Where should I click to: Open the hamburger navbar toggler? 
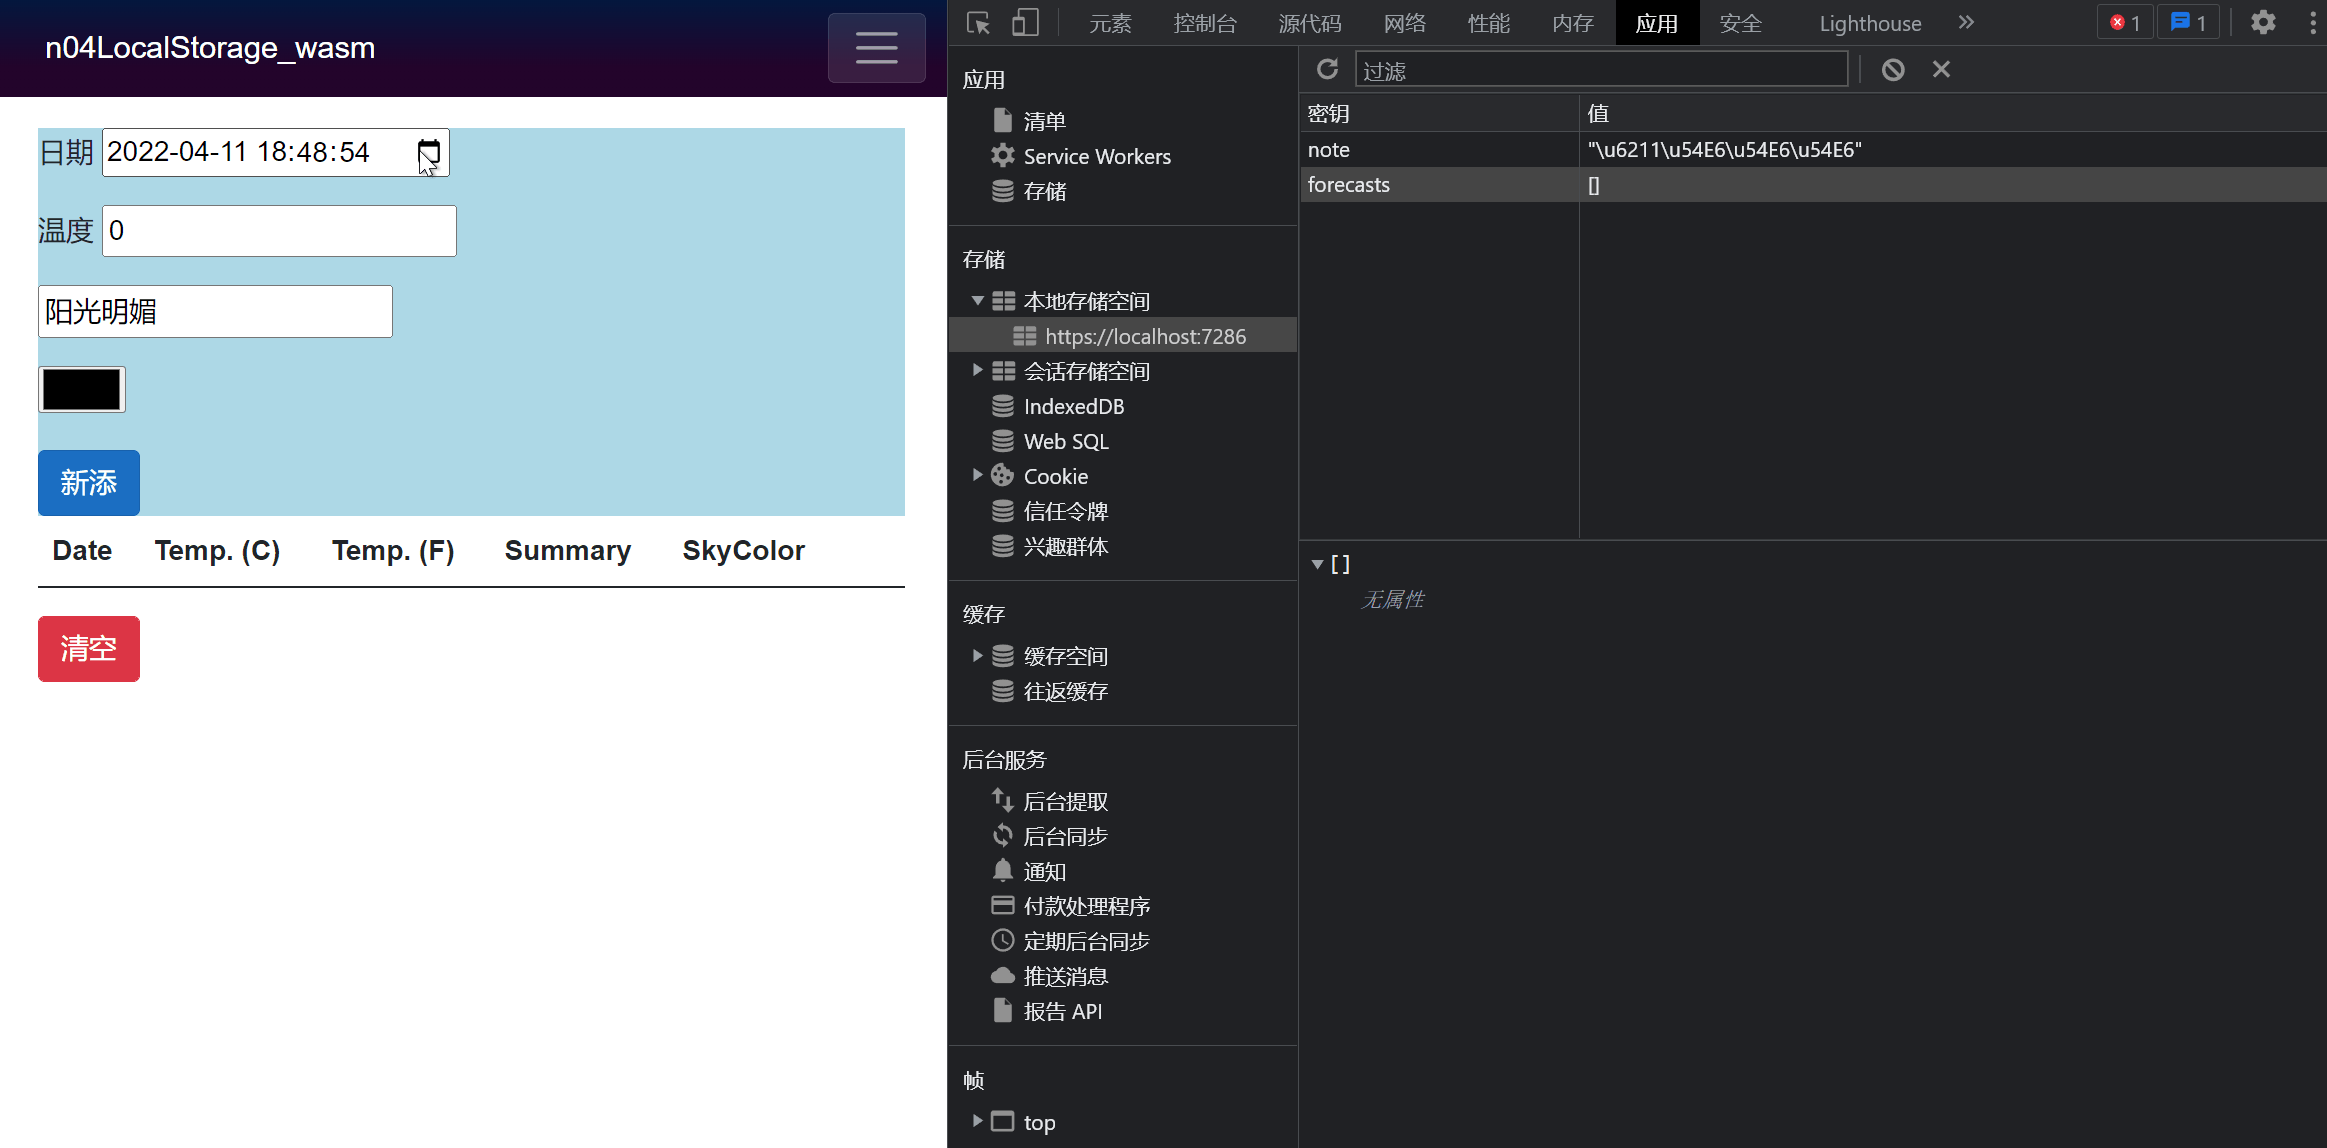(876, 48)
